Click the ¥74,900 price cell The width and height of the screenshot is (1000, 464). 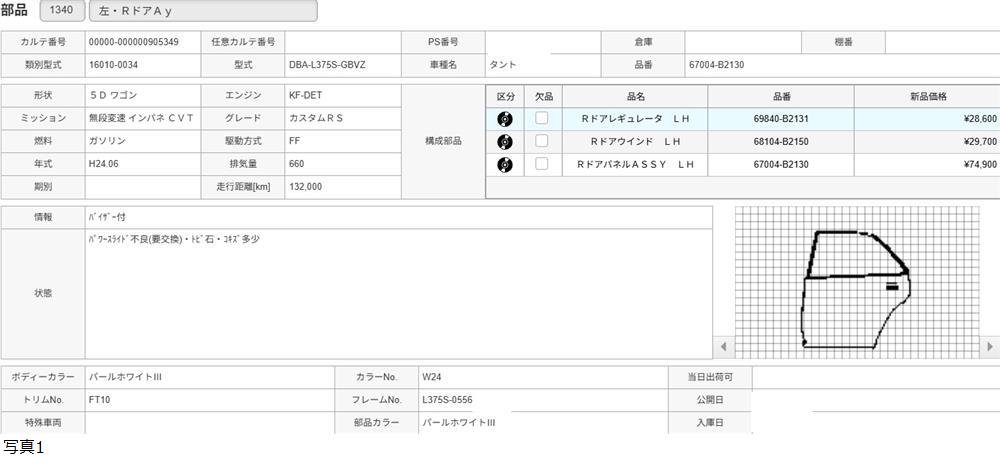coord(926,165)
